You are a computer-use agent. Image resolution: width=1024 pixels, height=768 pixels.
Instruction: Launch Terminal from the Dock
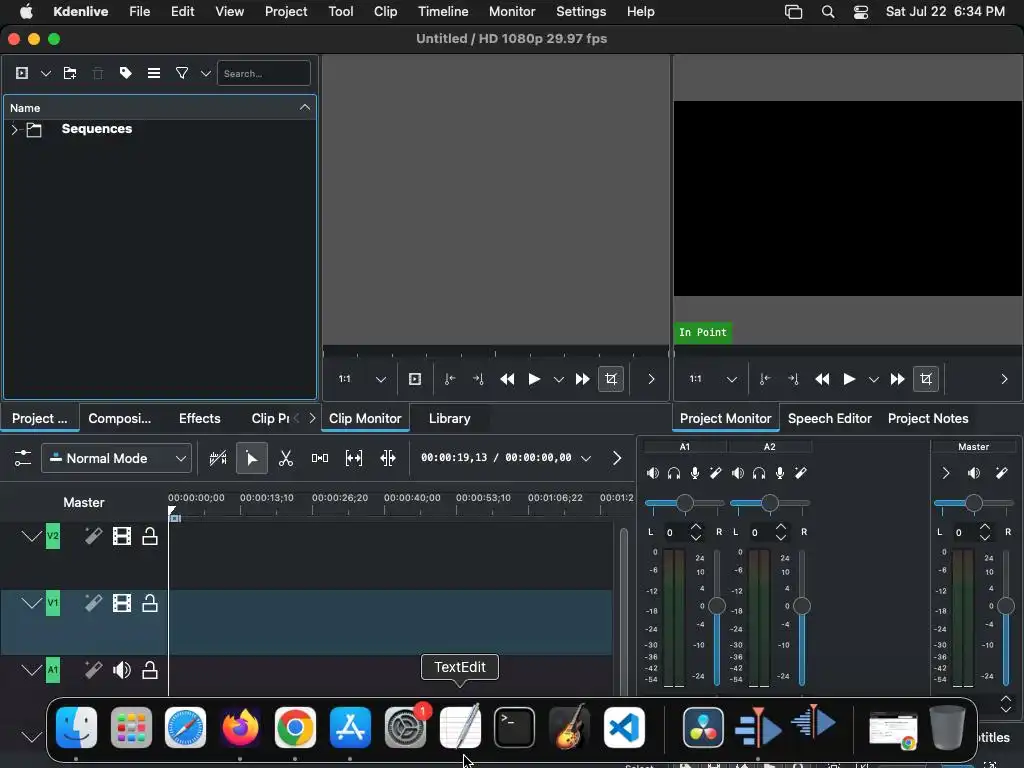(515, 728)
